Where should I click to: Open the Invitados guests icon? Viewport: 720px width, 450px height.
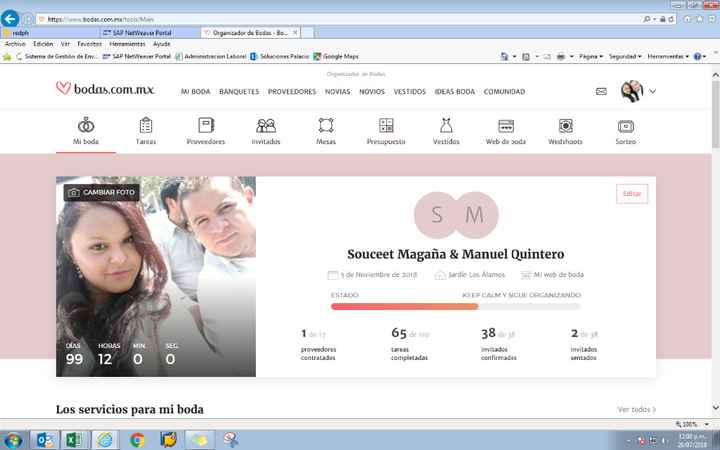point(266,126)
